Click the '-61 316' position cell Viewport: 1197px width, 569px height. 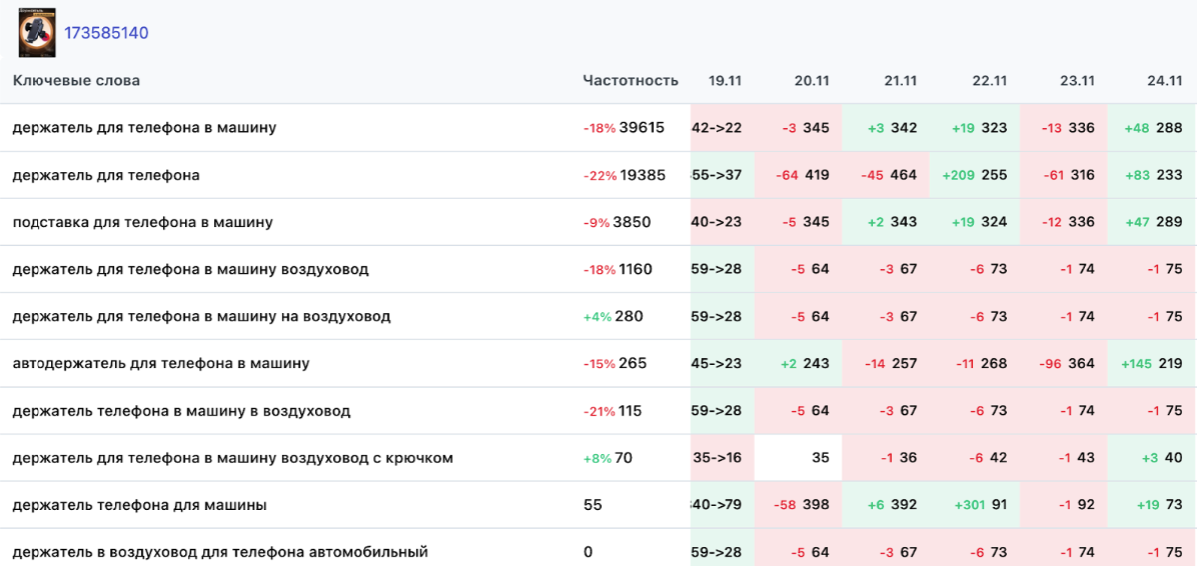[1063, 175]
